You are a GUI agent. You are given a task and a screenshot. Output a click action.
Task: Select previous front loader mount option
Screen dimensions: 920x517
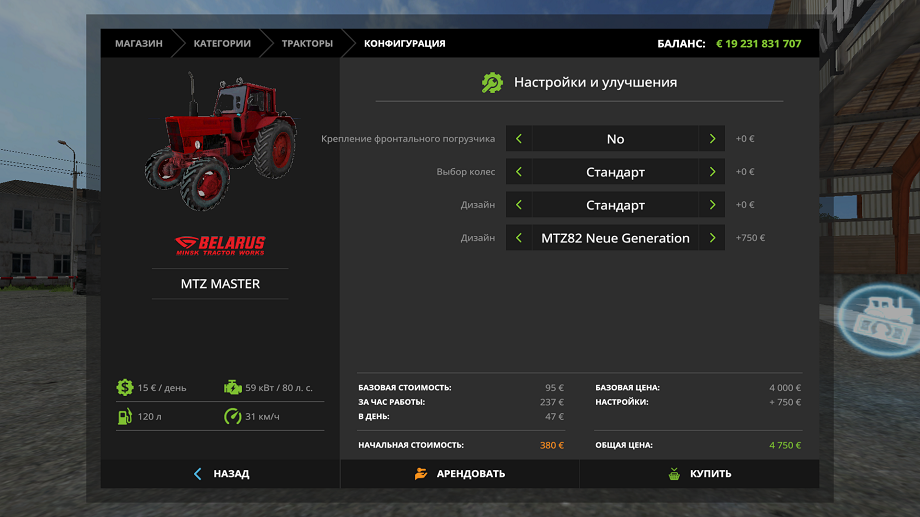pyautogui.click(x=519, y=139)
